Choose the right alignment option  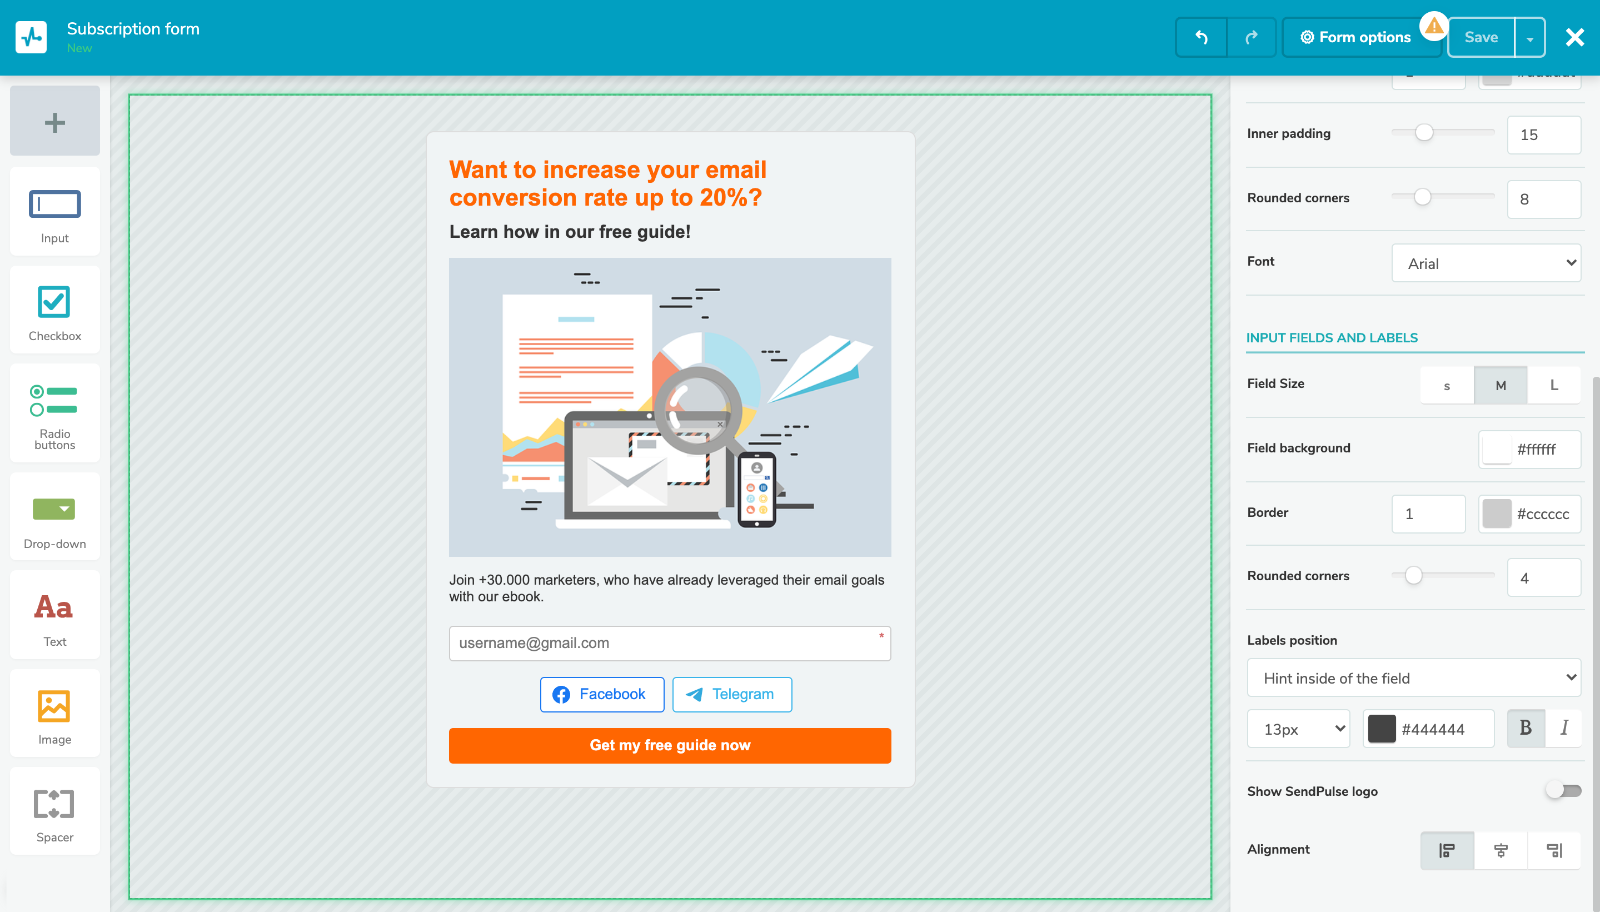[x=1554, y=849]
